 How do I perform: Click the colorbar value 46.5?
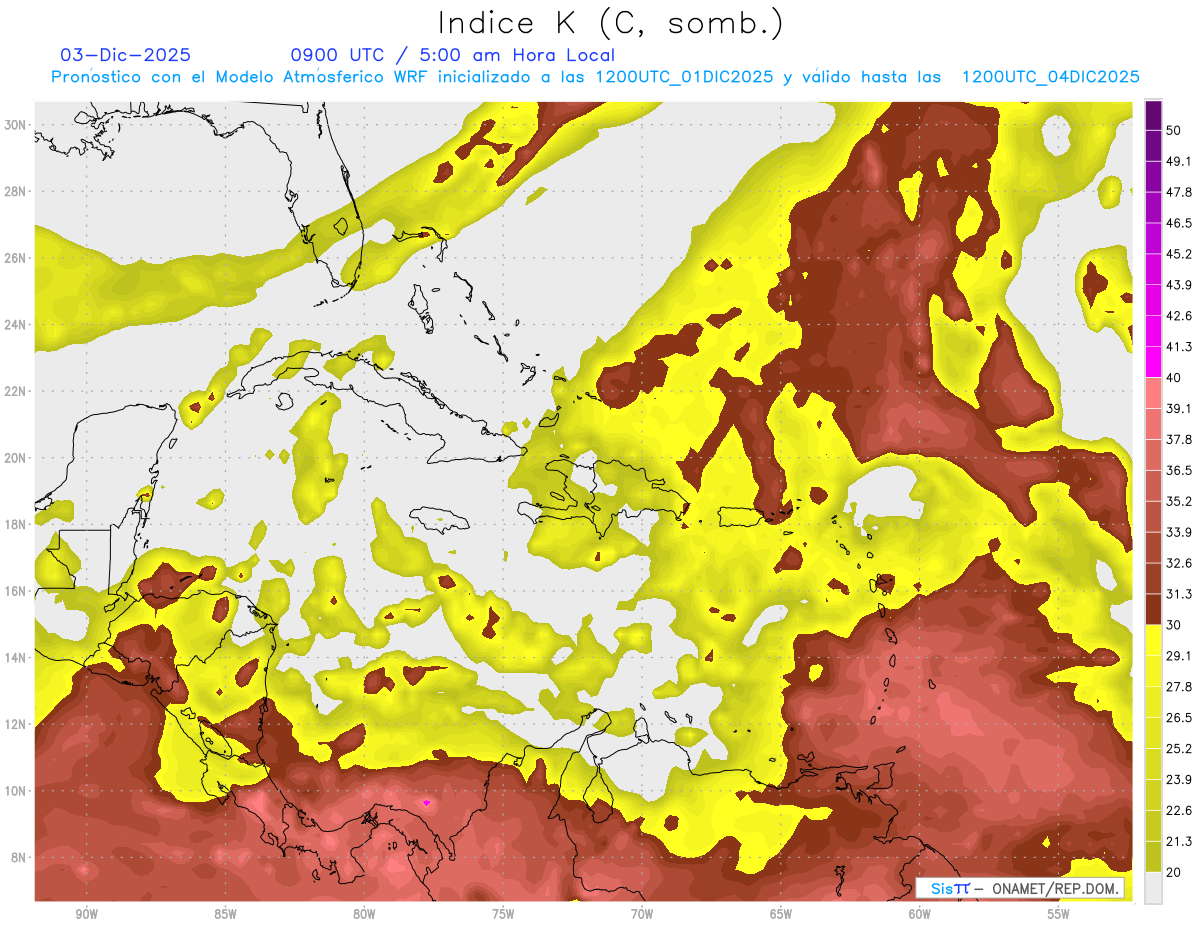point(1179,223)
